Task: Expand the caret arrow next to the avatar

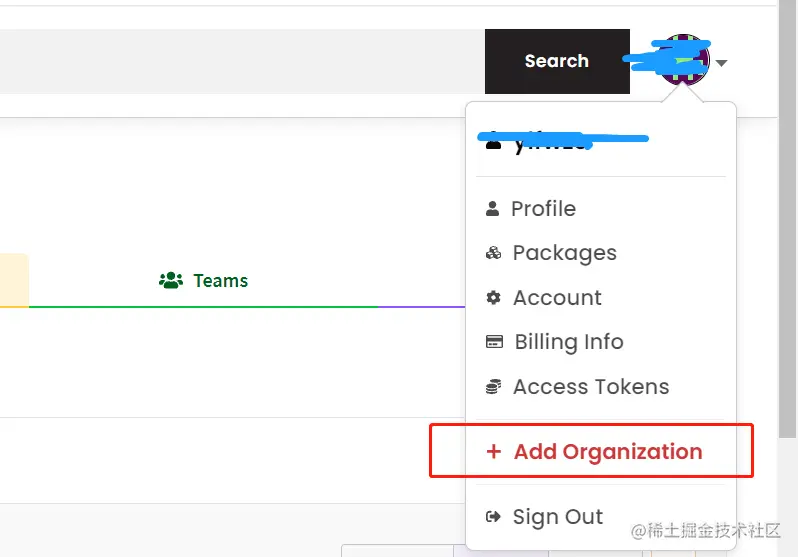Action: coord(722,64)
